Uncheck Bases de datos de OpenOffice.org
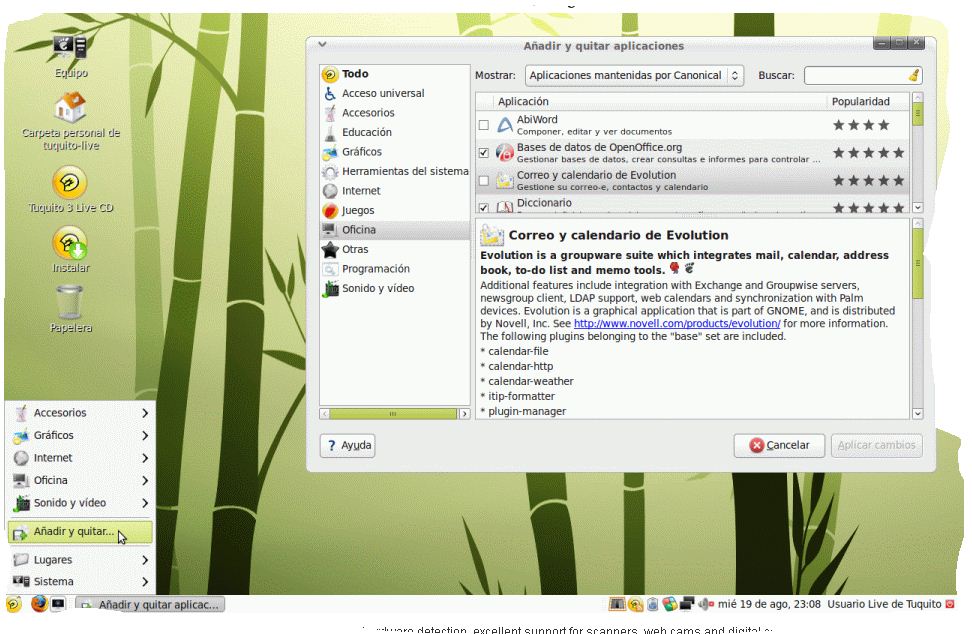The image size is (972, 634). [484, 152]
